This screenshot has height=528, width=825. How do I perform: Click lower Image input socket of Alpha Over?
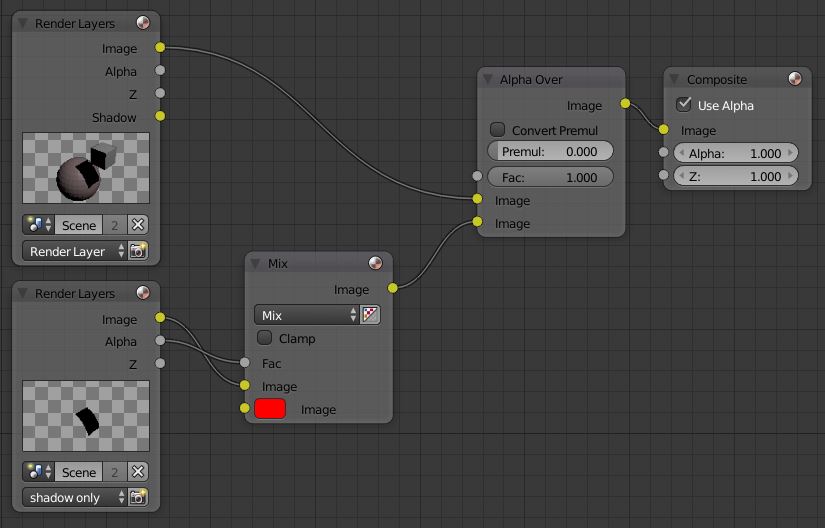pyautogui.click(x=477, y=221)
